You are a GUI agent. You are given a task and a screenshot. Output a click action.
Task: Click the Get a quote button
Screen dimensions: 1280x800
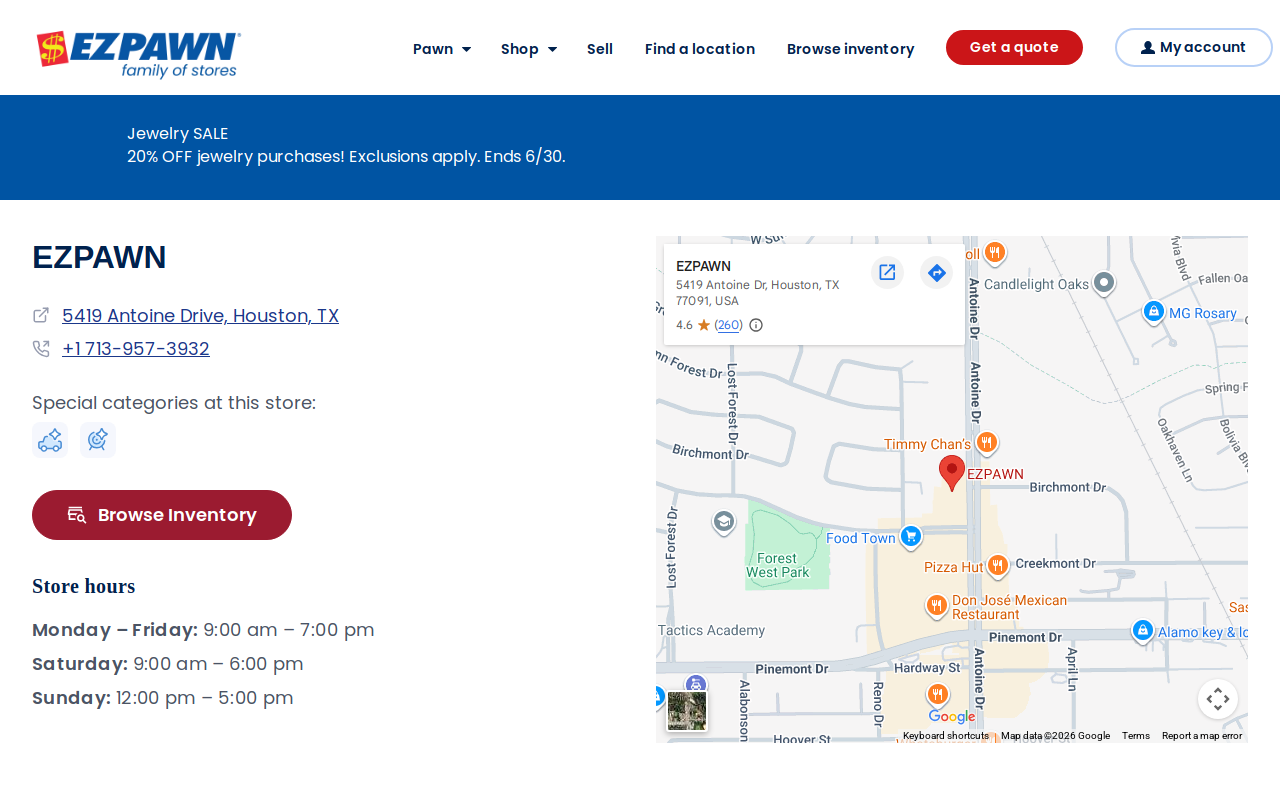[x=1014, y=47]
